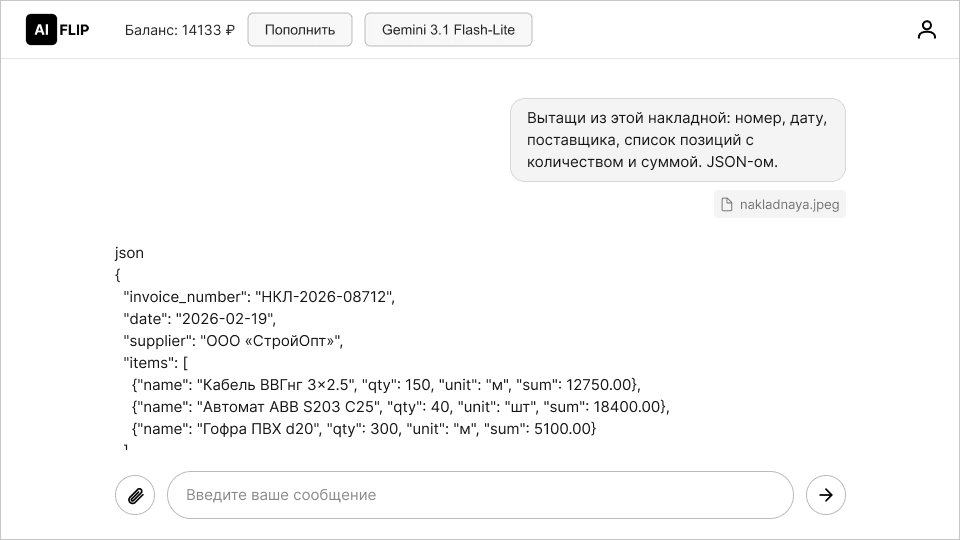Click the paperclip attach file icon
Viewport: 960px width, 540px height.
pyautogui.click(x=135, y=495)
